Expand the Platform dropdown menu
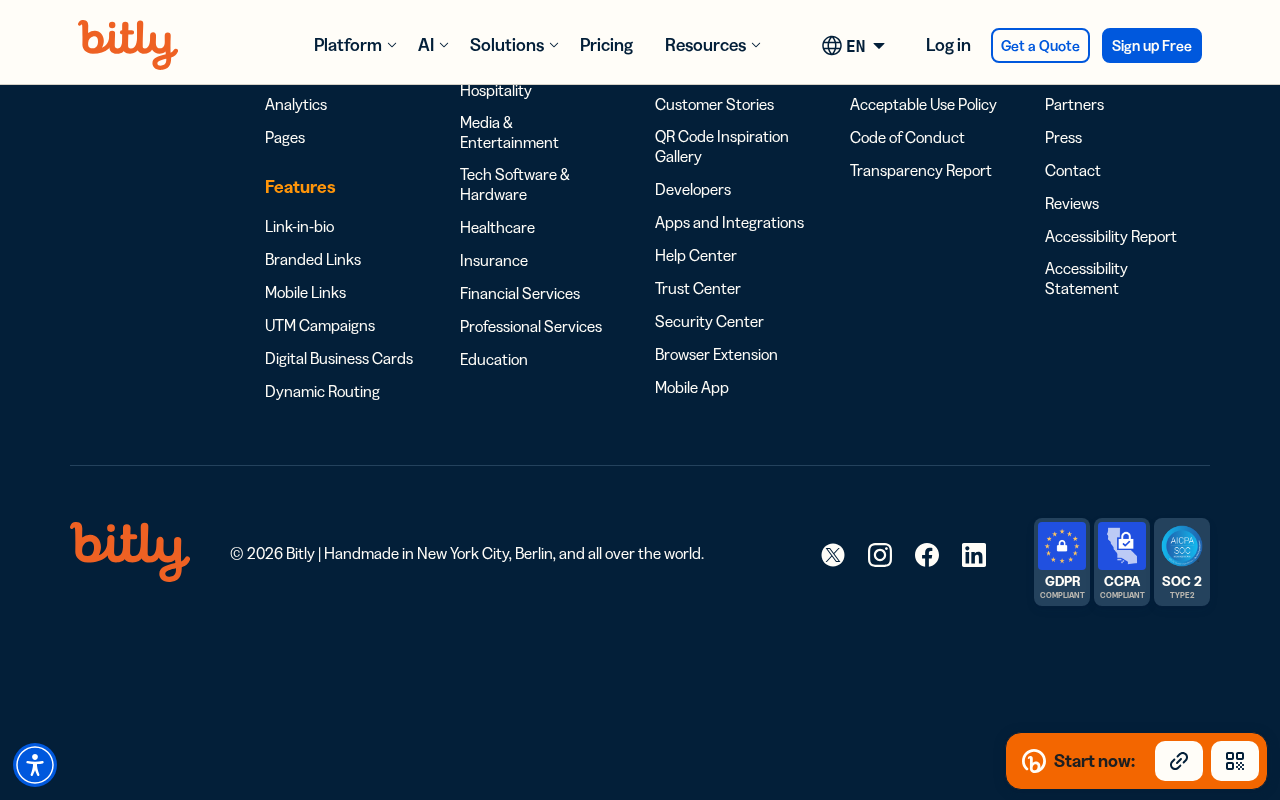 [x=355, y=45]
